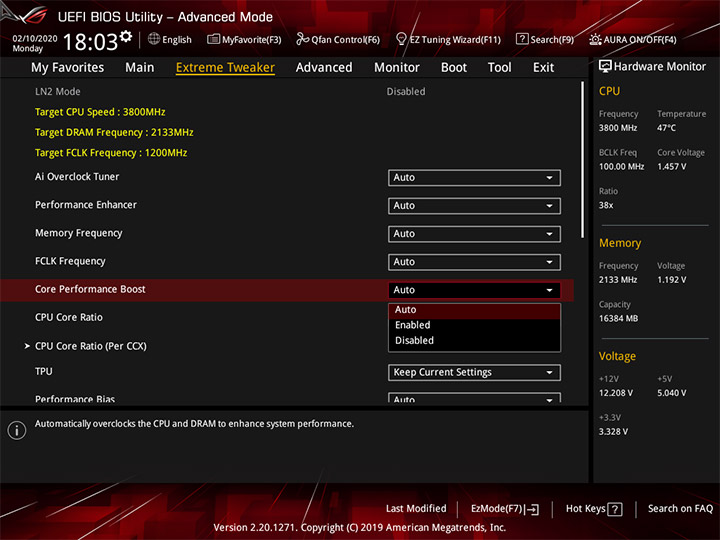
Task: Collapse the Core Performance Boost dropdown
Action: (474, 290)
